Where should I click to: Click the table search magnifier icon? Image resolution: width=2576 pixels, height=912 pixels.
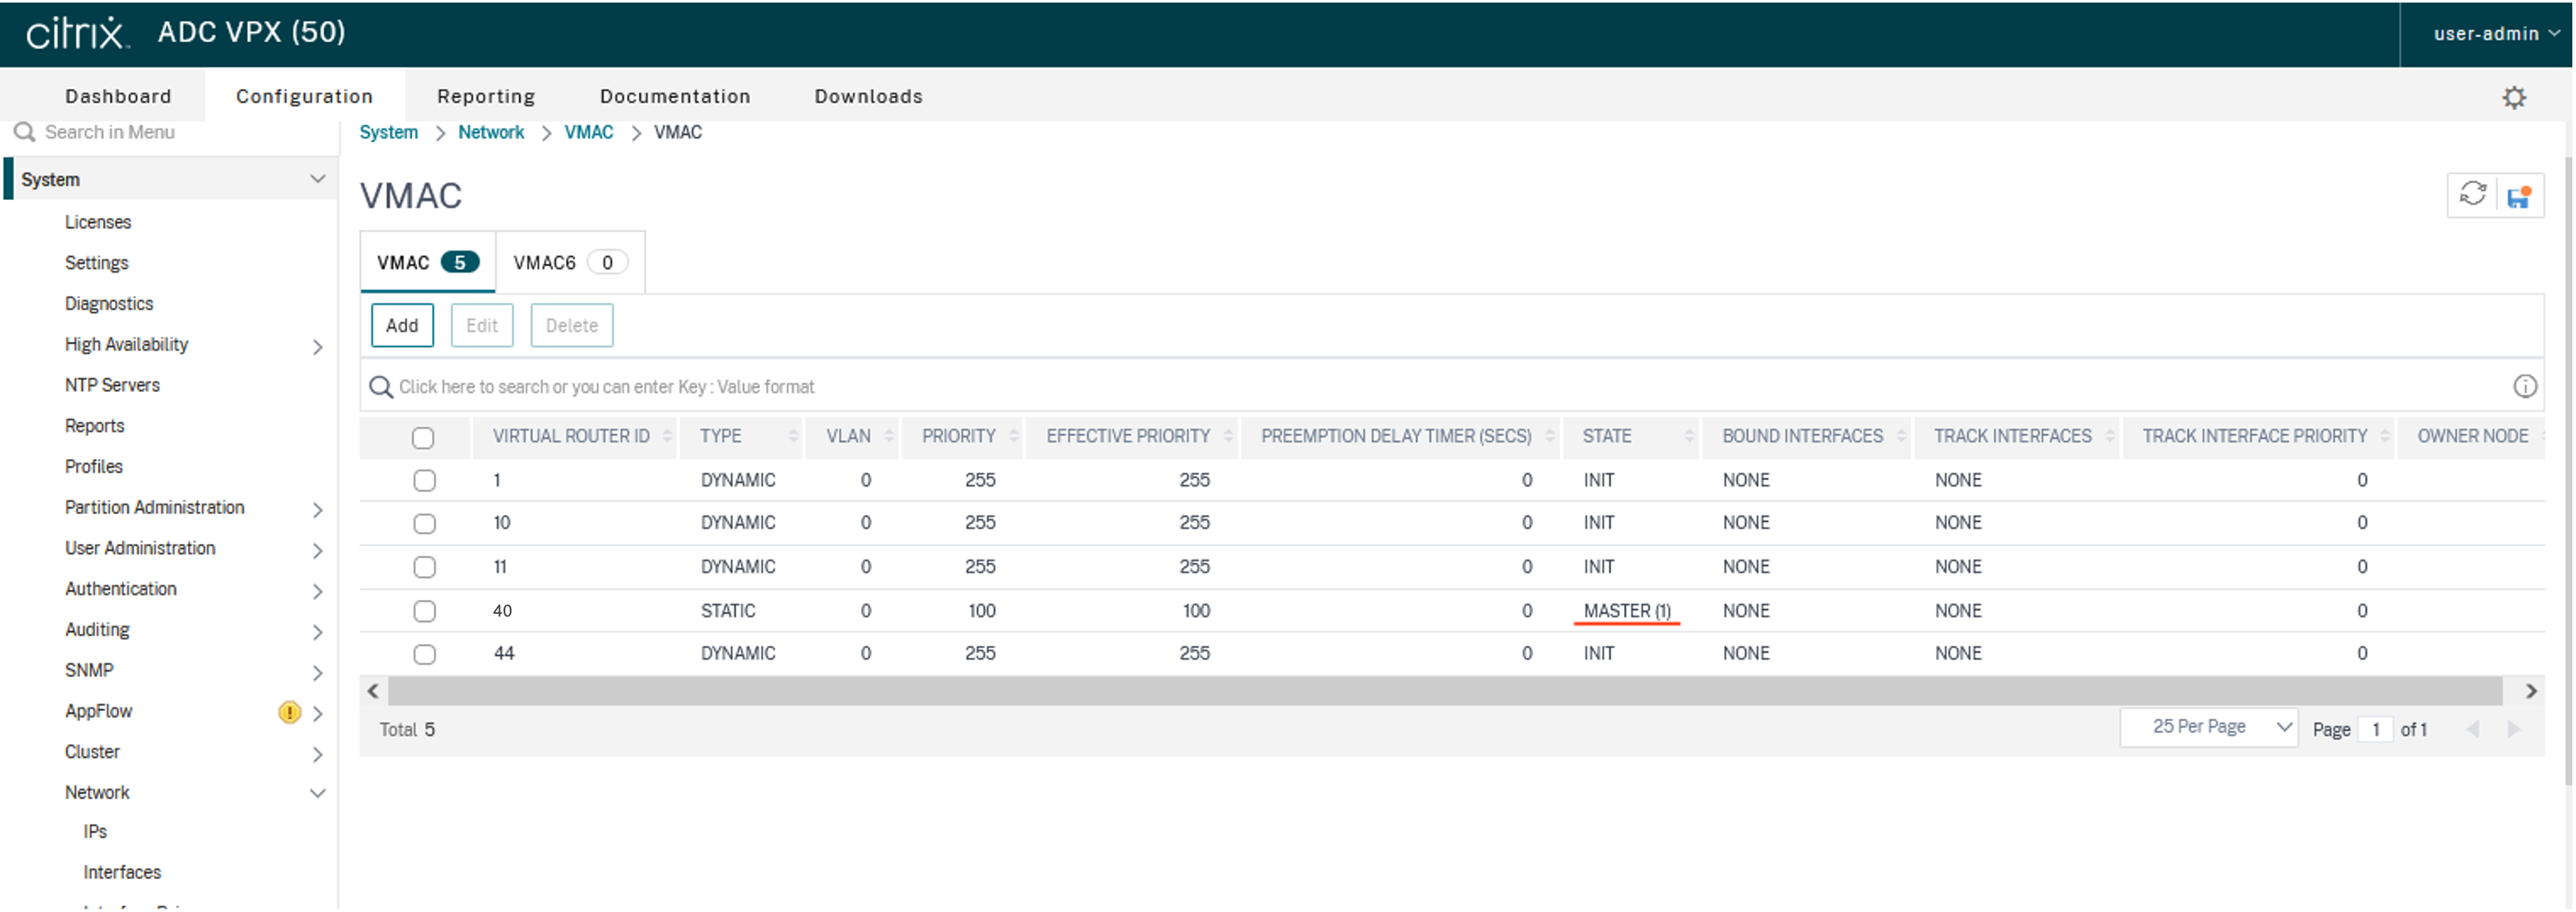pyautogui.click(x=380, y=387)
